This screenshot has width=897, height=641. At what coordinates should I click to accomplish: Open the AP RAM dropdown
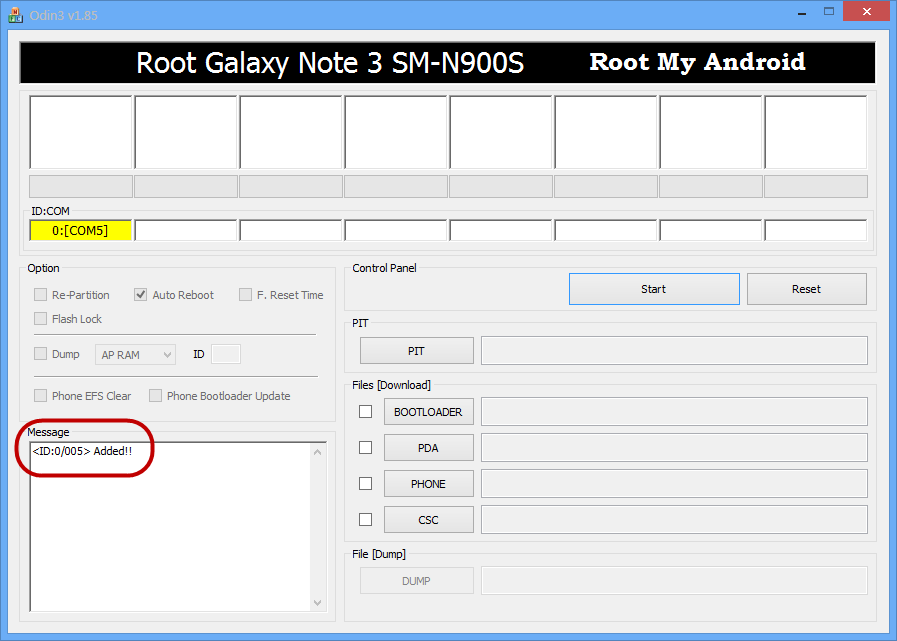[x=136, y=355]
